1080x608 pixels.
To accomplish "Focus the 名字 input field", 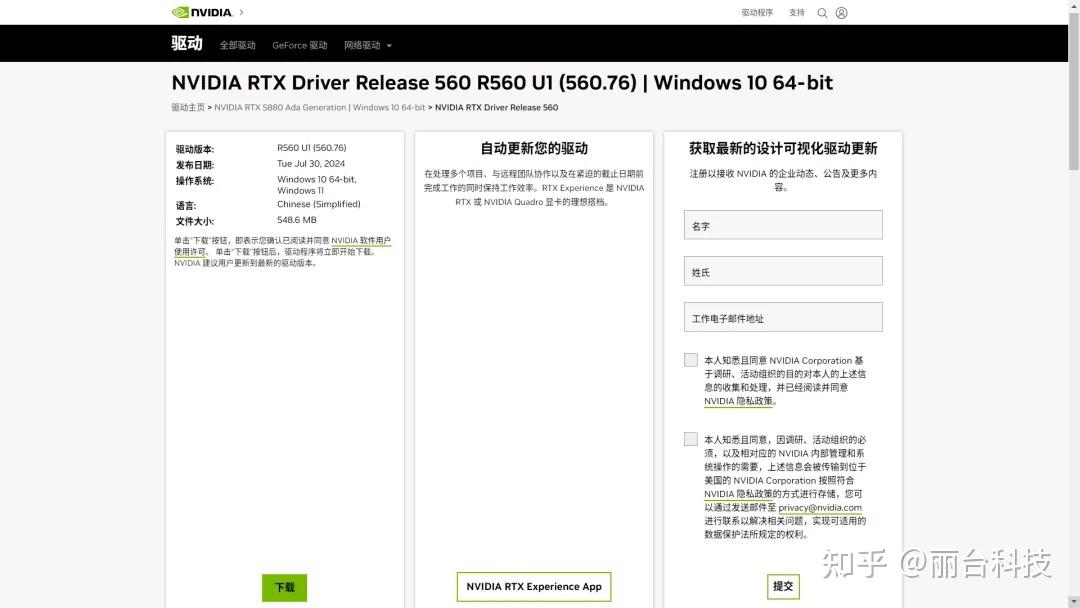I will 783,225.
